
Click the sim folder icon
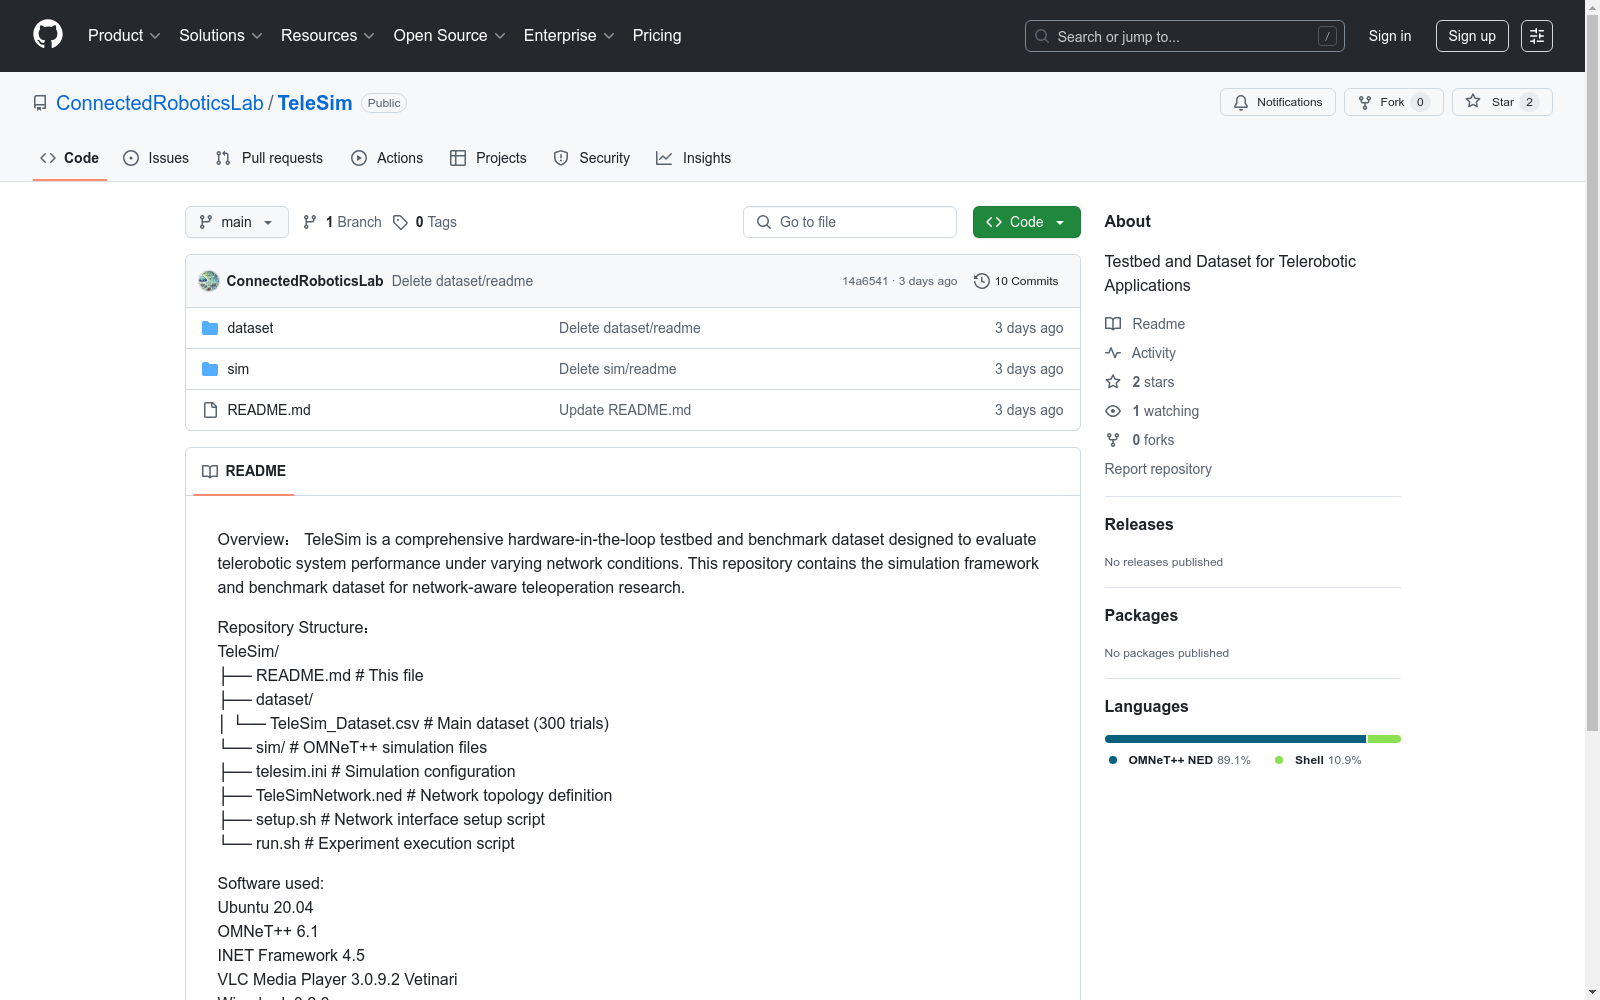tap(210, 369)
